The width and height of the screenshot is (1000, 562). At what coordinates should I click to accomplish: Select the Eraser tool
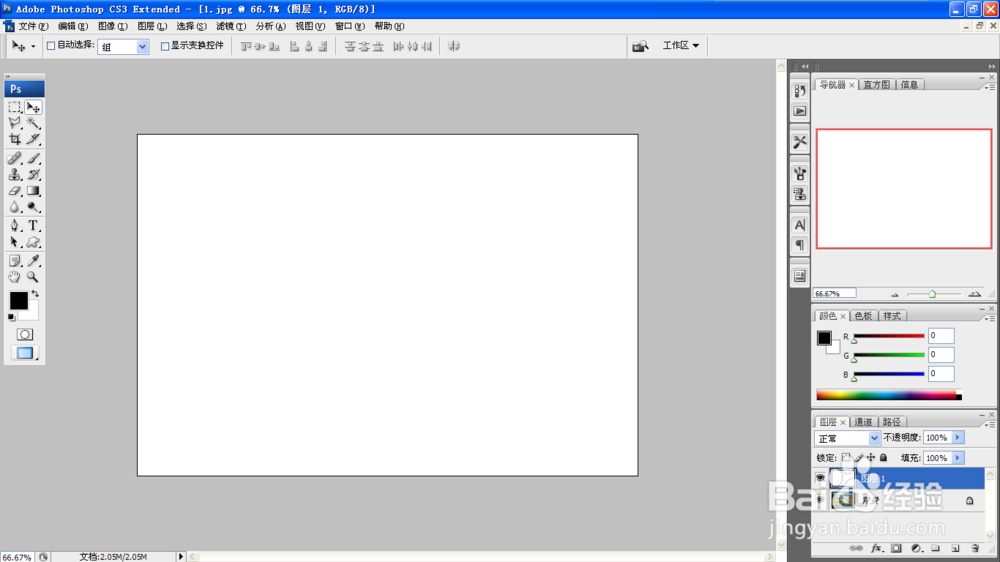pyautogui.click(x=15, y=191)
